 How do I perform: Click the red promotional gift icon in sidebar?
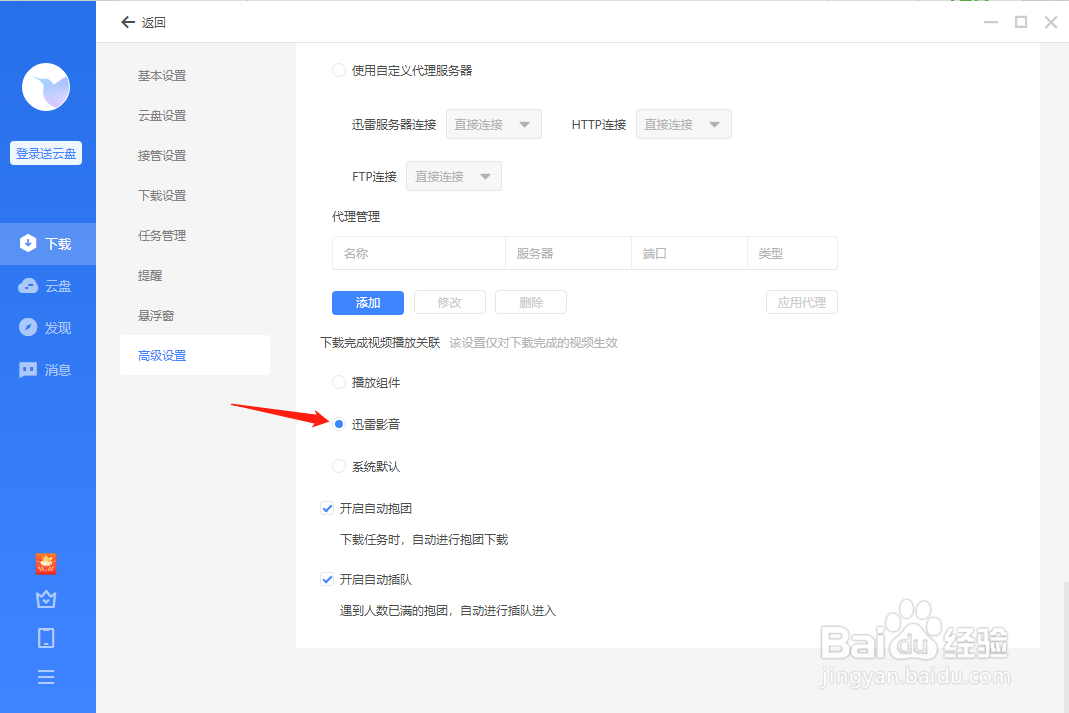click(45, 564)
